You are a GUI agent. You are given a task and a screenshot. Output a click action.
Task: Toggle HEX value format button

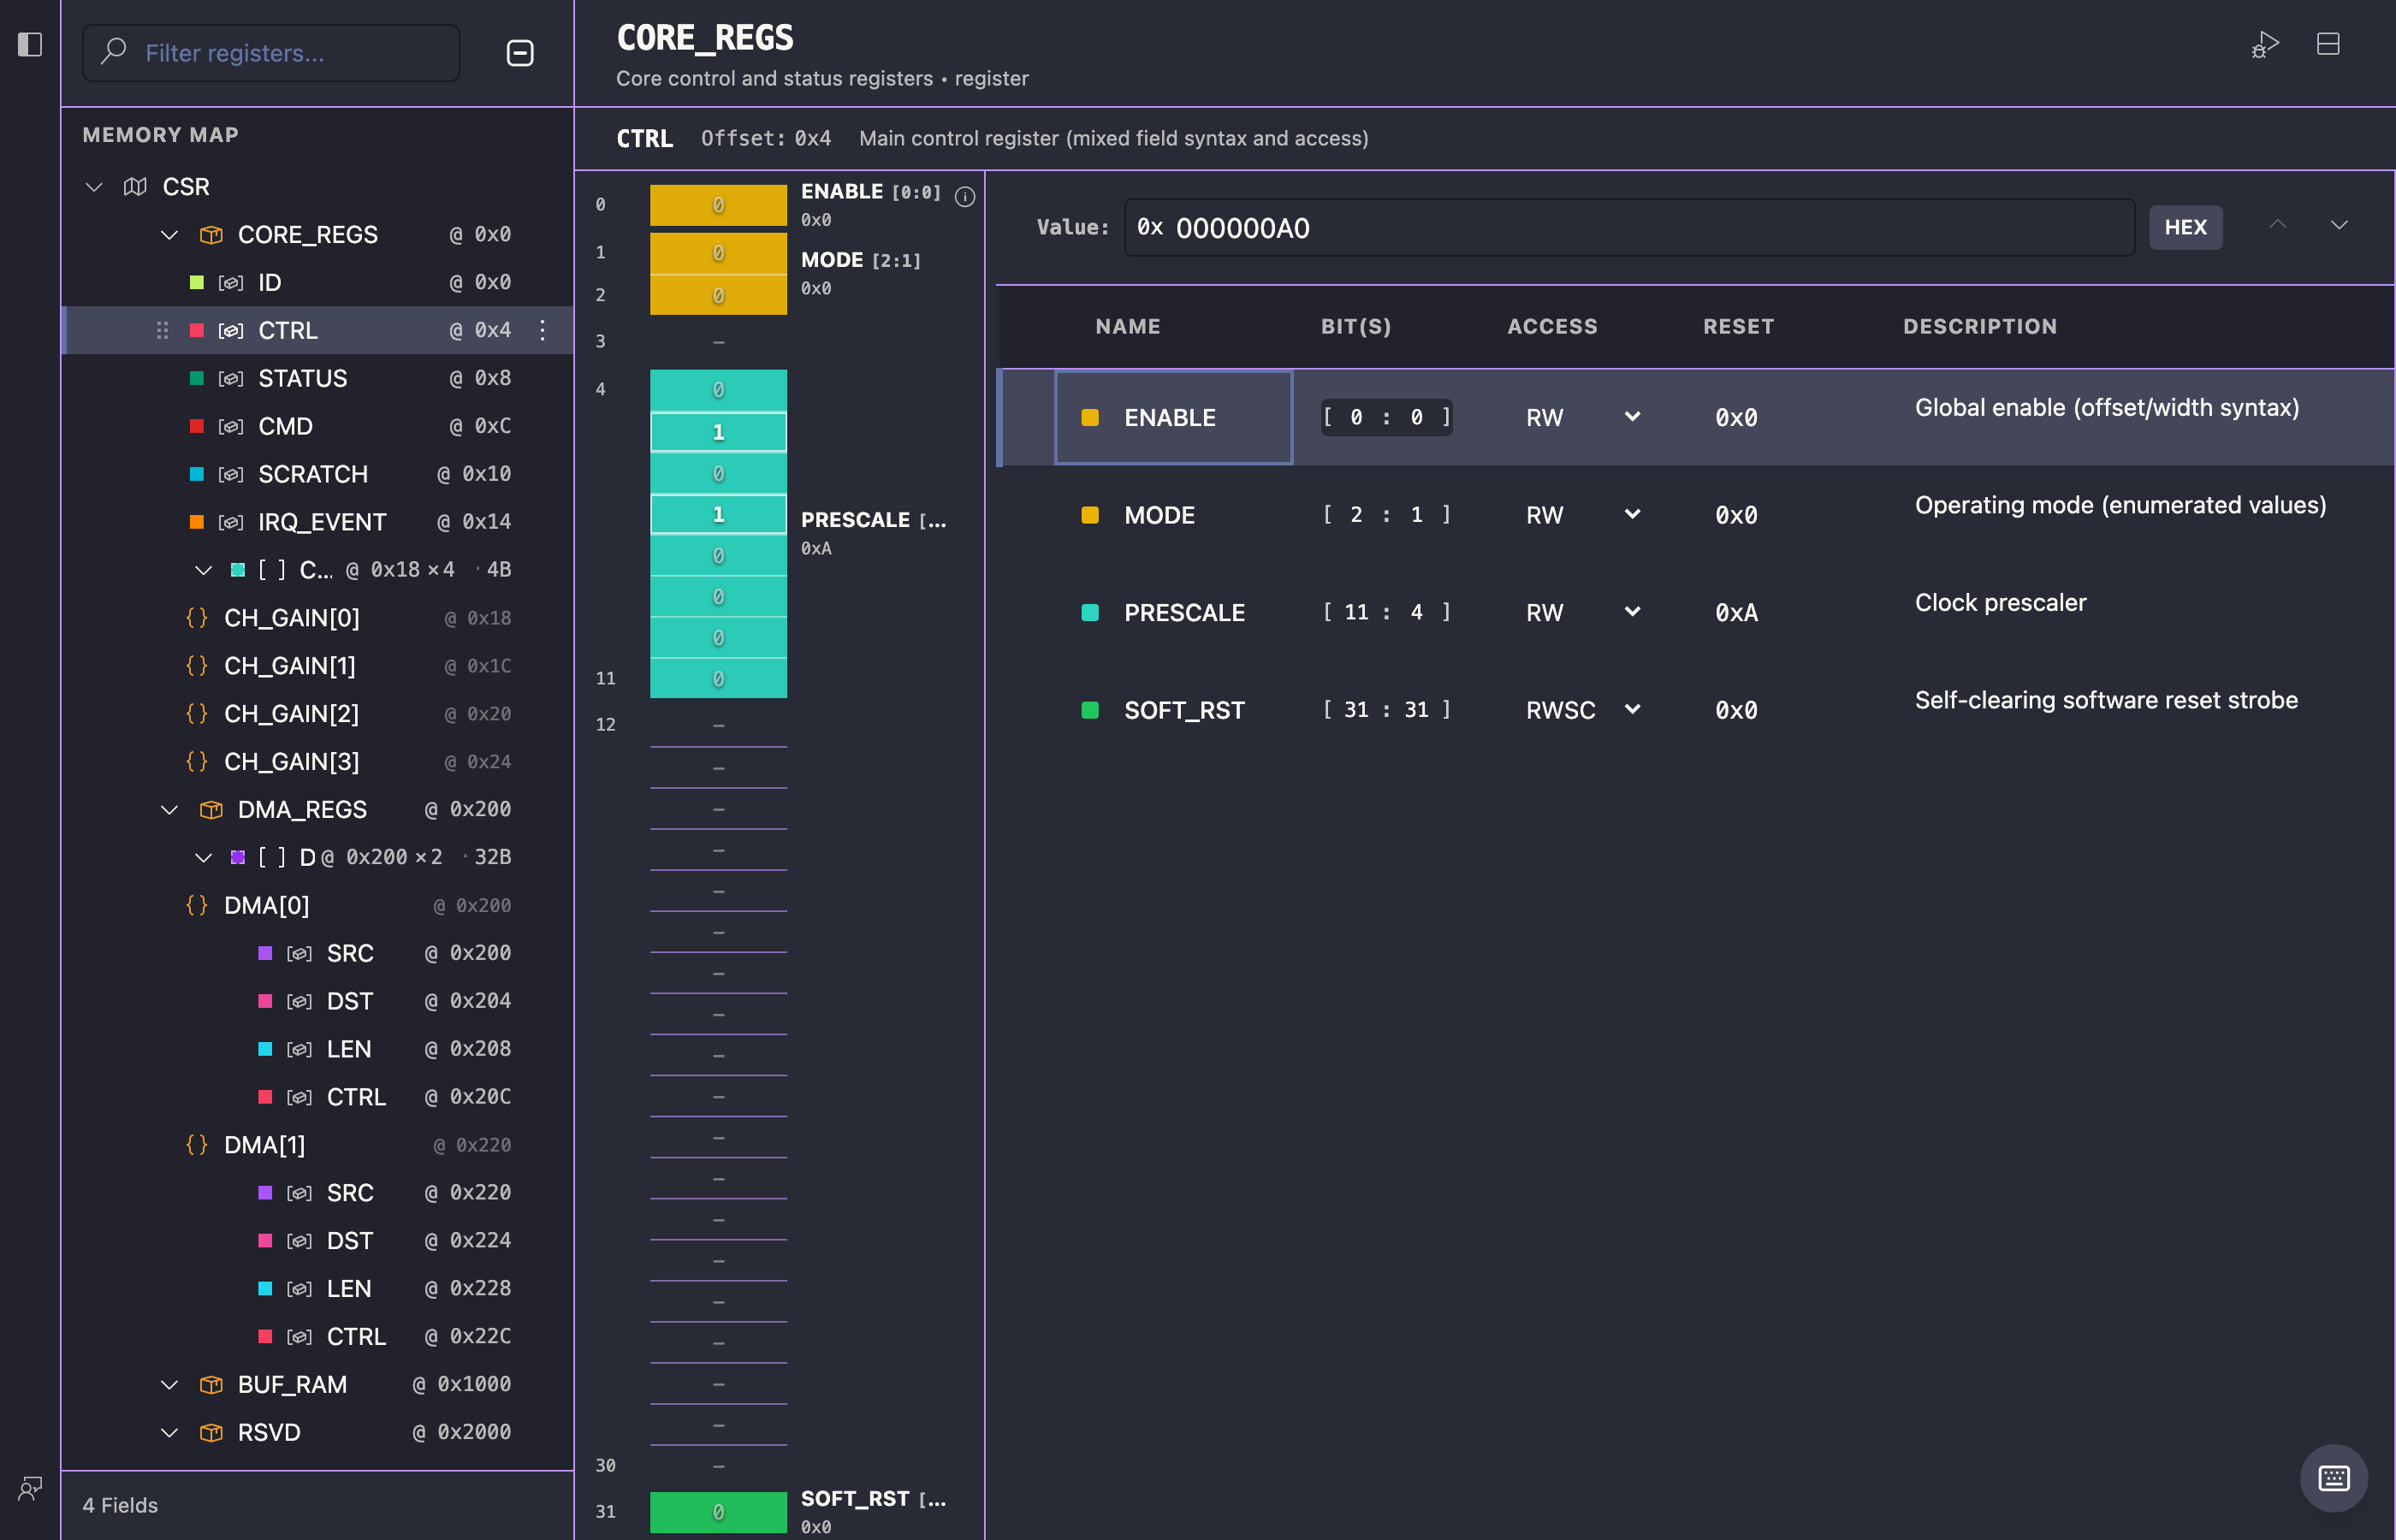[2185, 227]
